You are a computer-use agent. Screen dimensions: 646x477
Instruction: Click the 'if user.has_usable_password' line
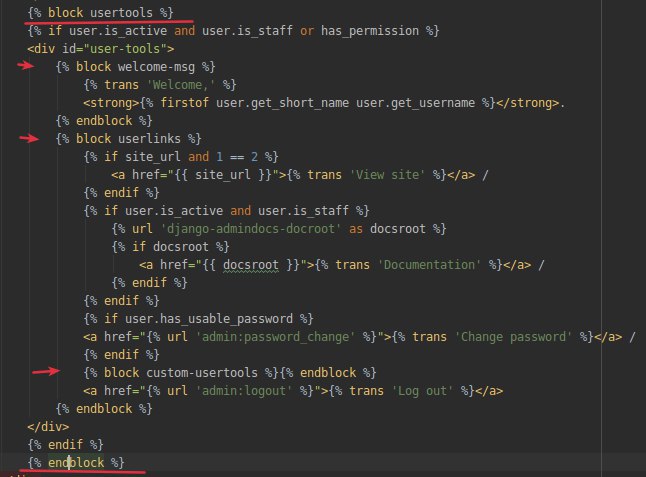pos(198,319)
